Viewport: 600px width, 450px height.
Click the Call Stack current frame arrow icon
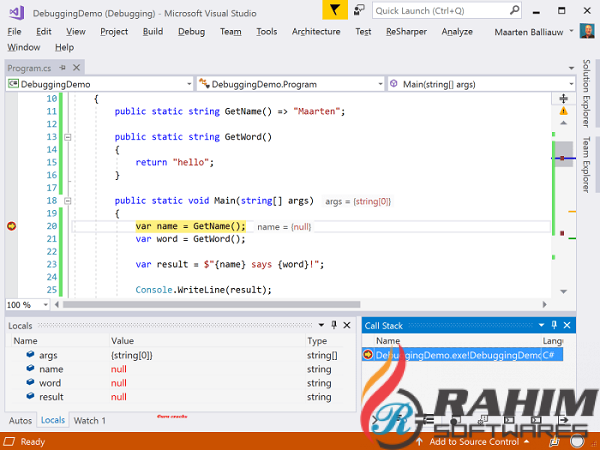point(368,355)
